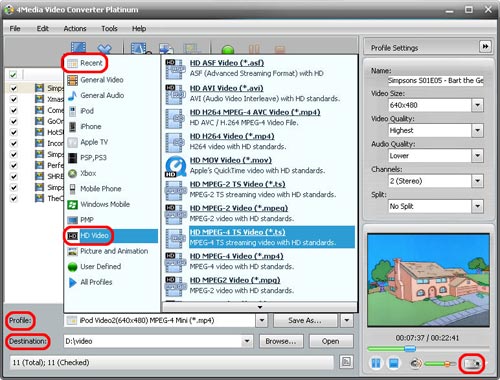Viewport: 500px width, 380px height.
Task: Uncheck the Incor file checkbox
Action: 13,143
